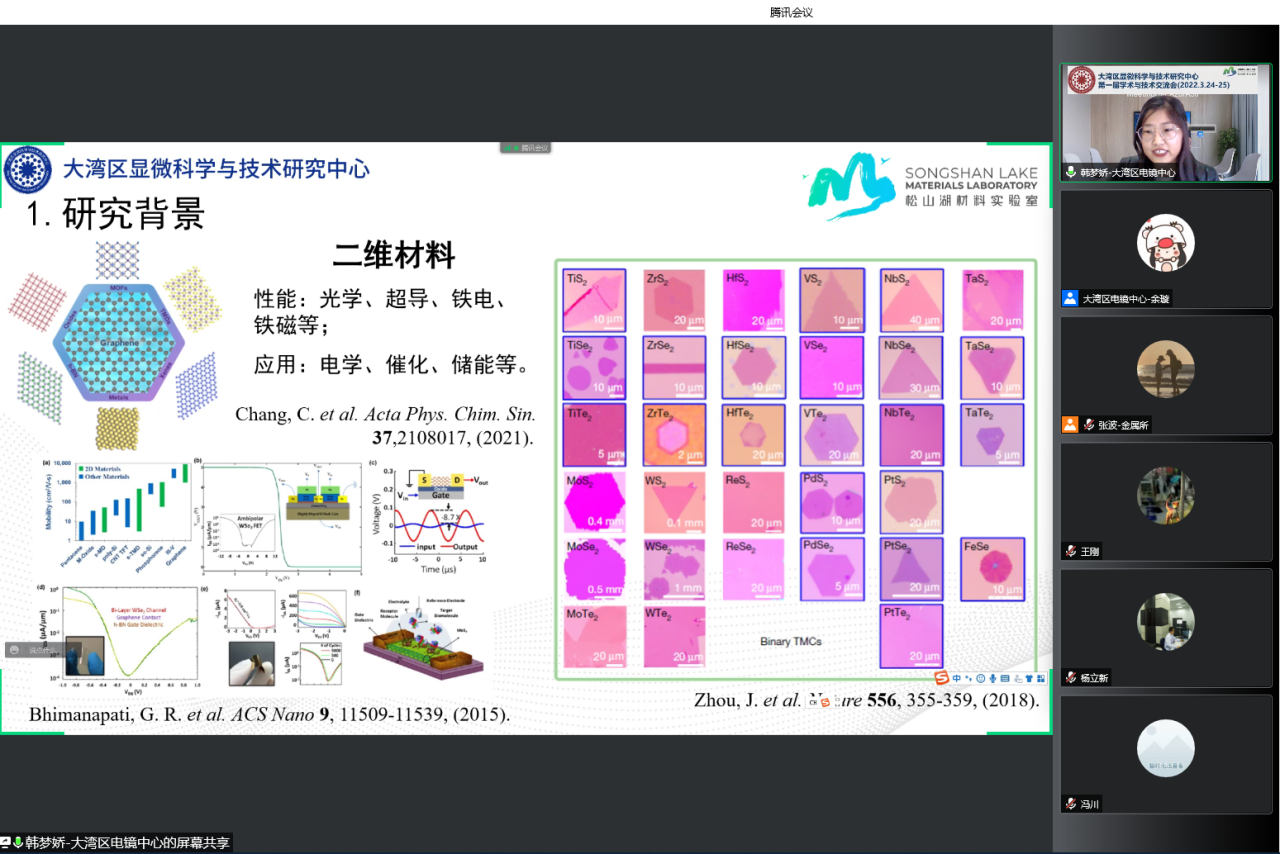Click 中 Chinese mode toggle in Sogou toolbar
The image size is (1280, 854).
point(956,679)
